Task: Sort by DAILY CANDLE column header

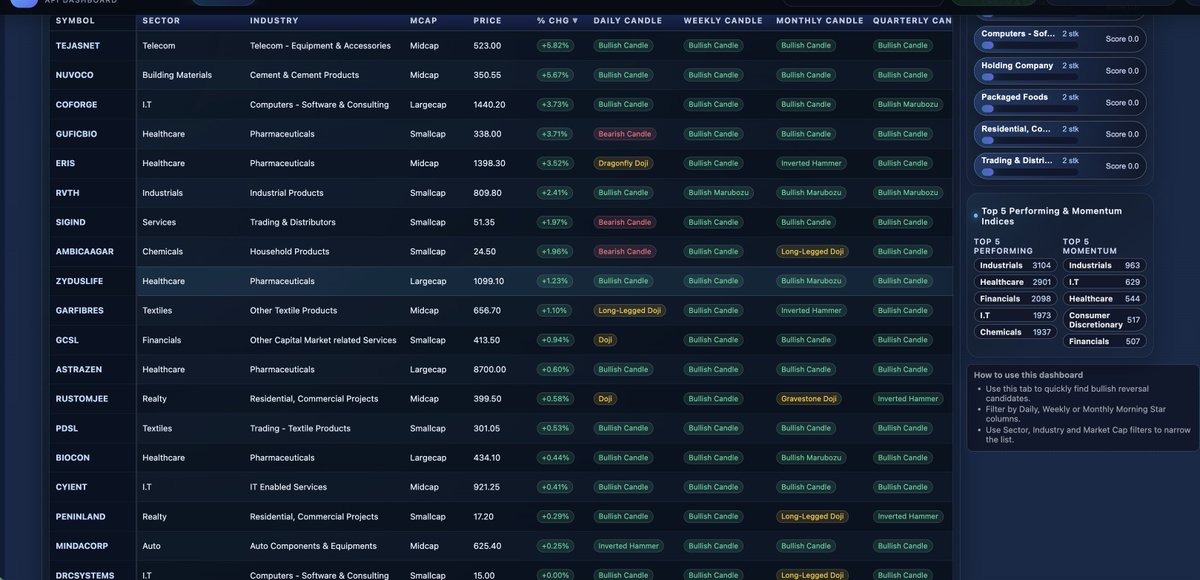Action: (628, 20)
